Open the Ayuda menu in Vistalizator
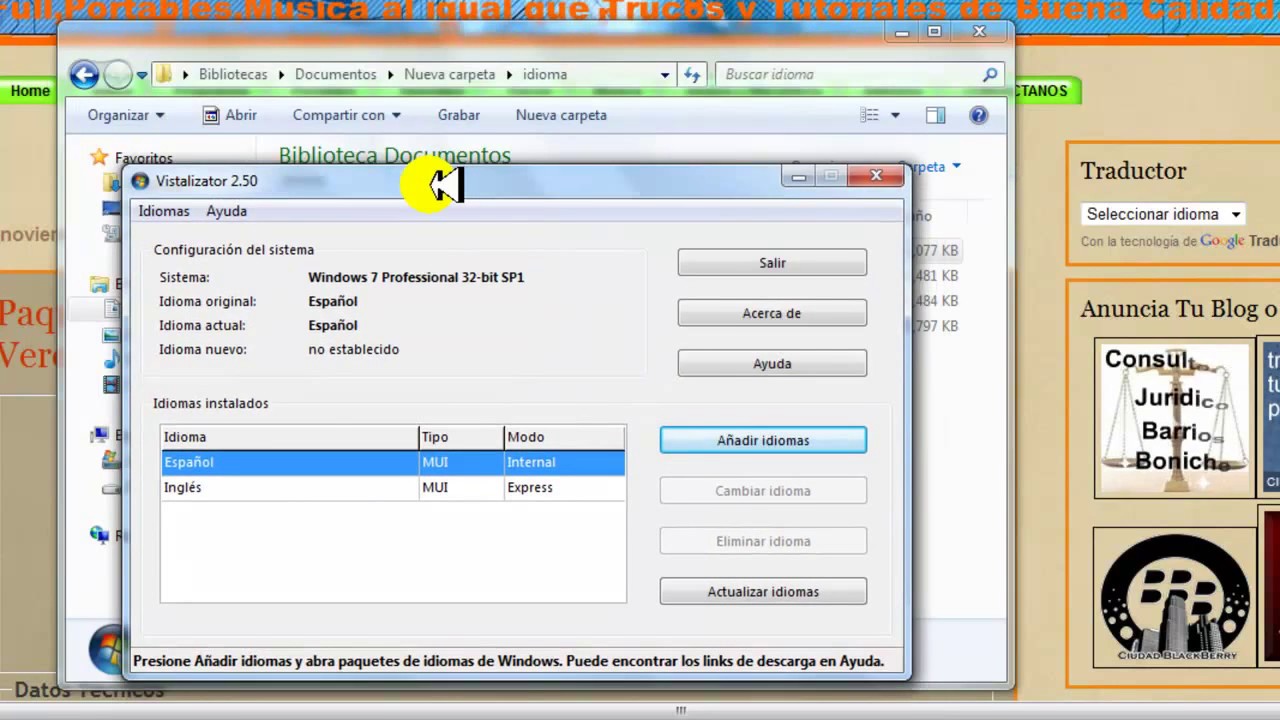The width and height of the screenshot is (1280, 720). click(x=227, y=211)
